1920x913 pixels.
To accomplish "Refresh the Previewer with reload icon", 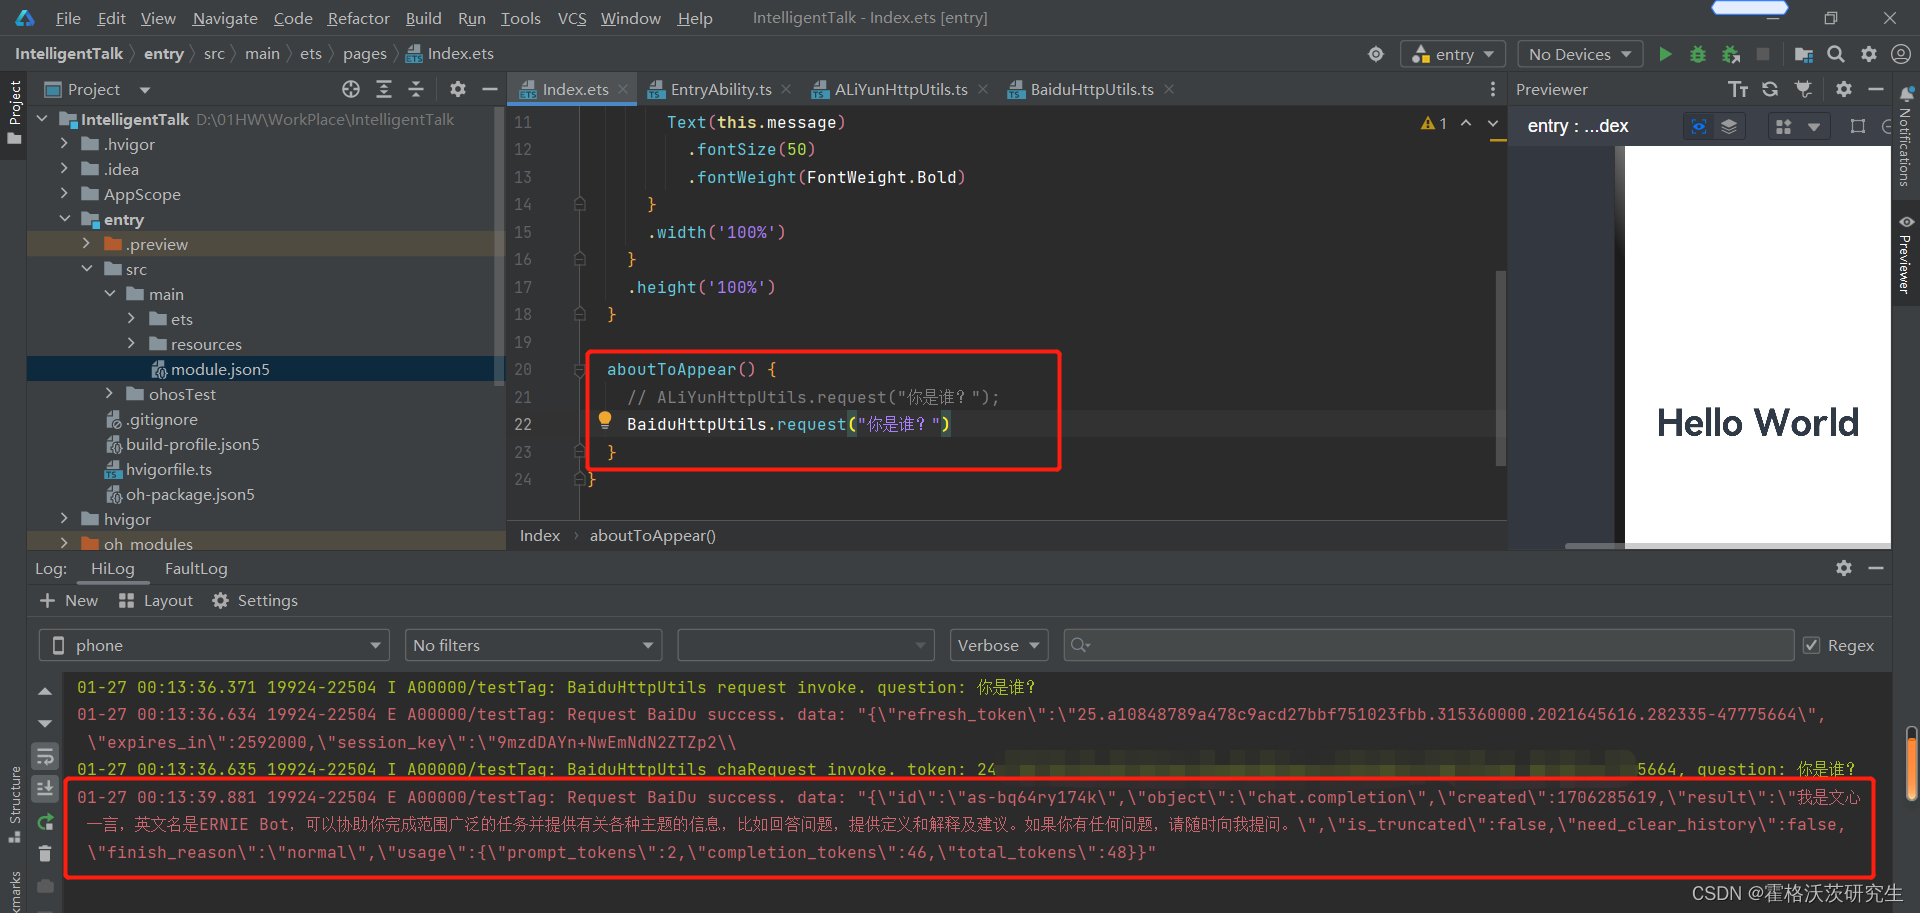I will pyautogui.click(x=1770, y=89).
